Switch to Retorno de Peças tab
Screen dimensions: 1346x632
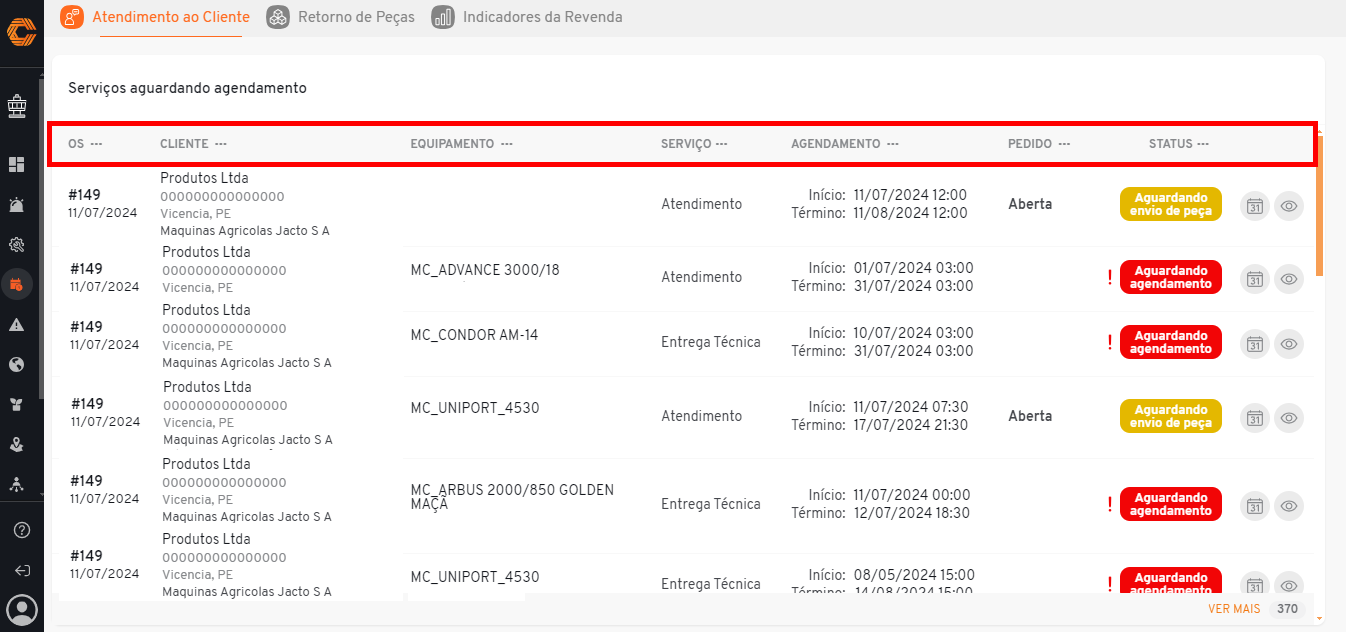coord(341,17)
